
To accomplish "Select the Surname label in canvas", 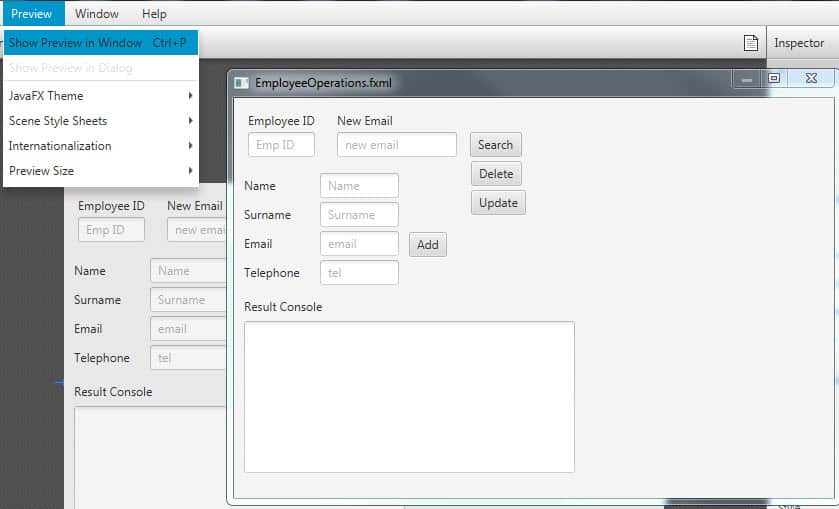I will tap(97, 300).
